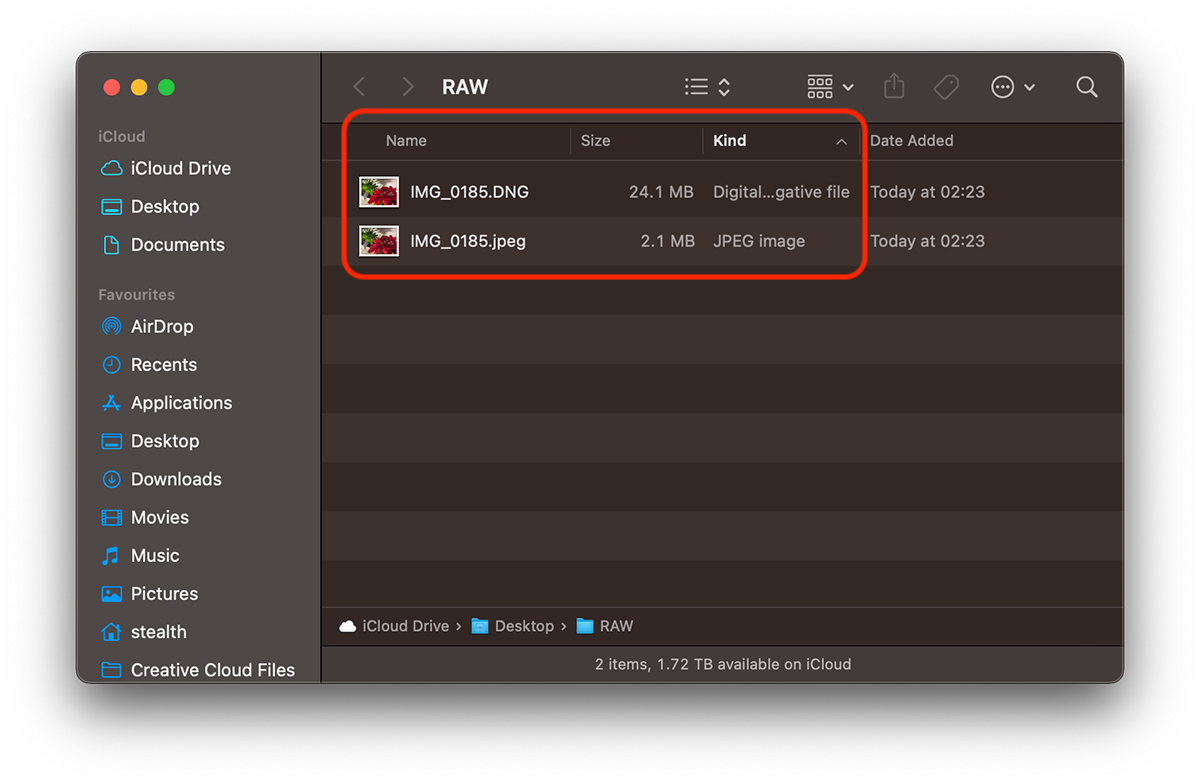
Task: Open Applications folder from sidebar
Action: pyautogui.click(x=181, y=403)
